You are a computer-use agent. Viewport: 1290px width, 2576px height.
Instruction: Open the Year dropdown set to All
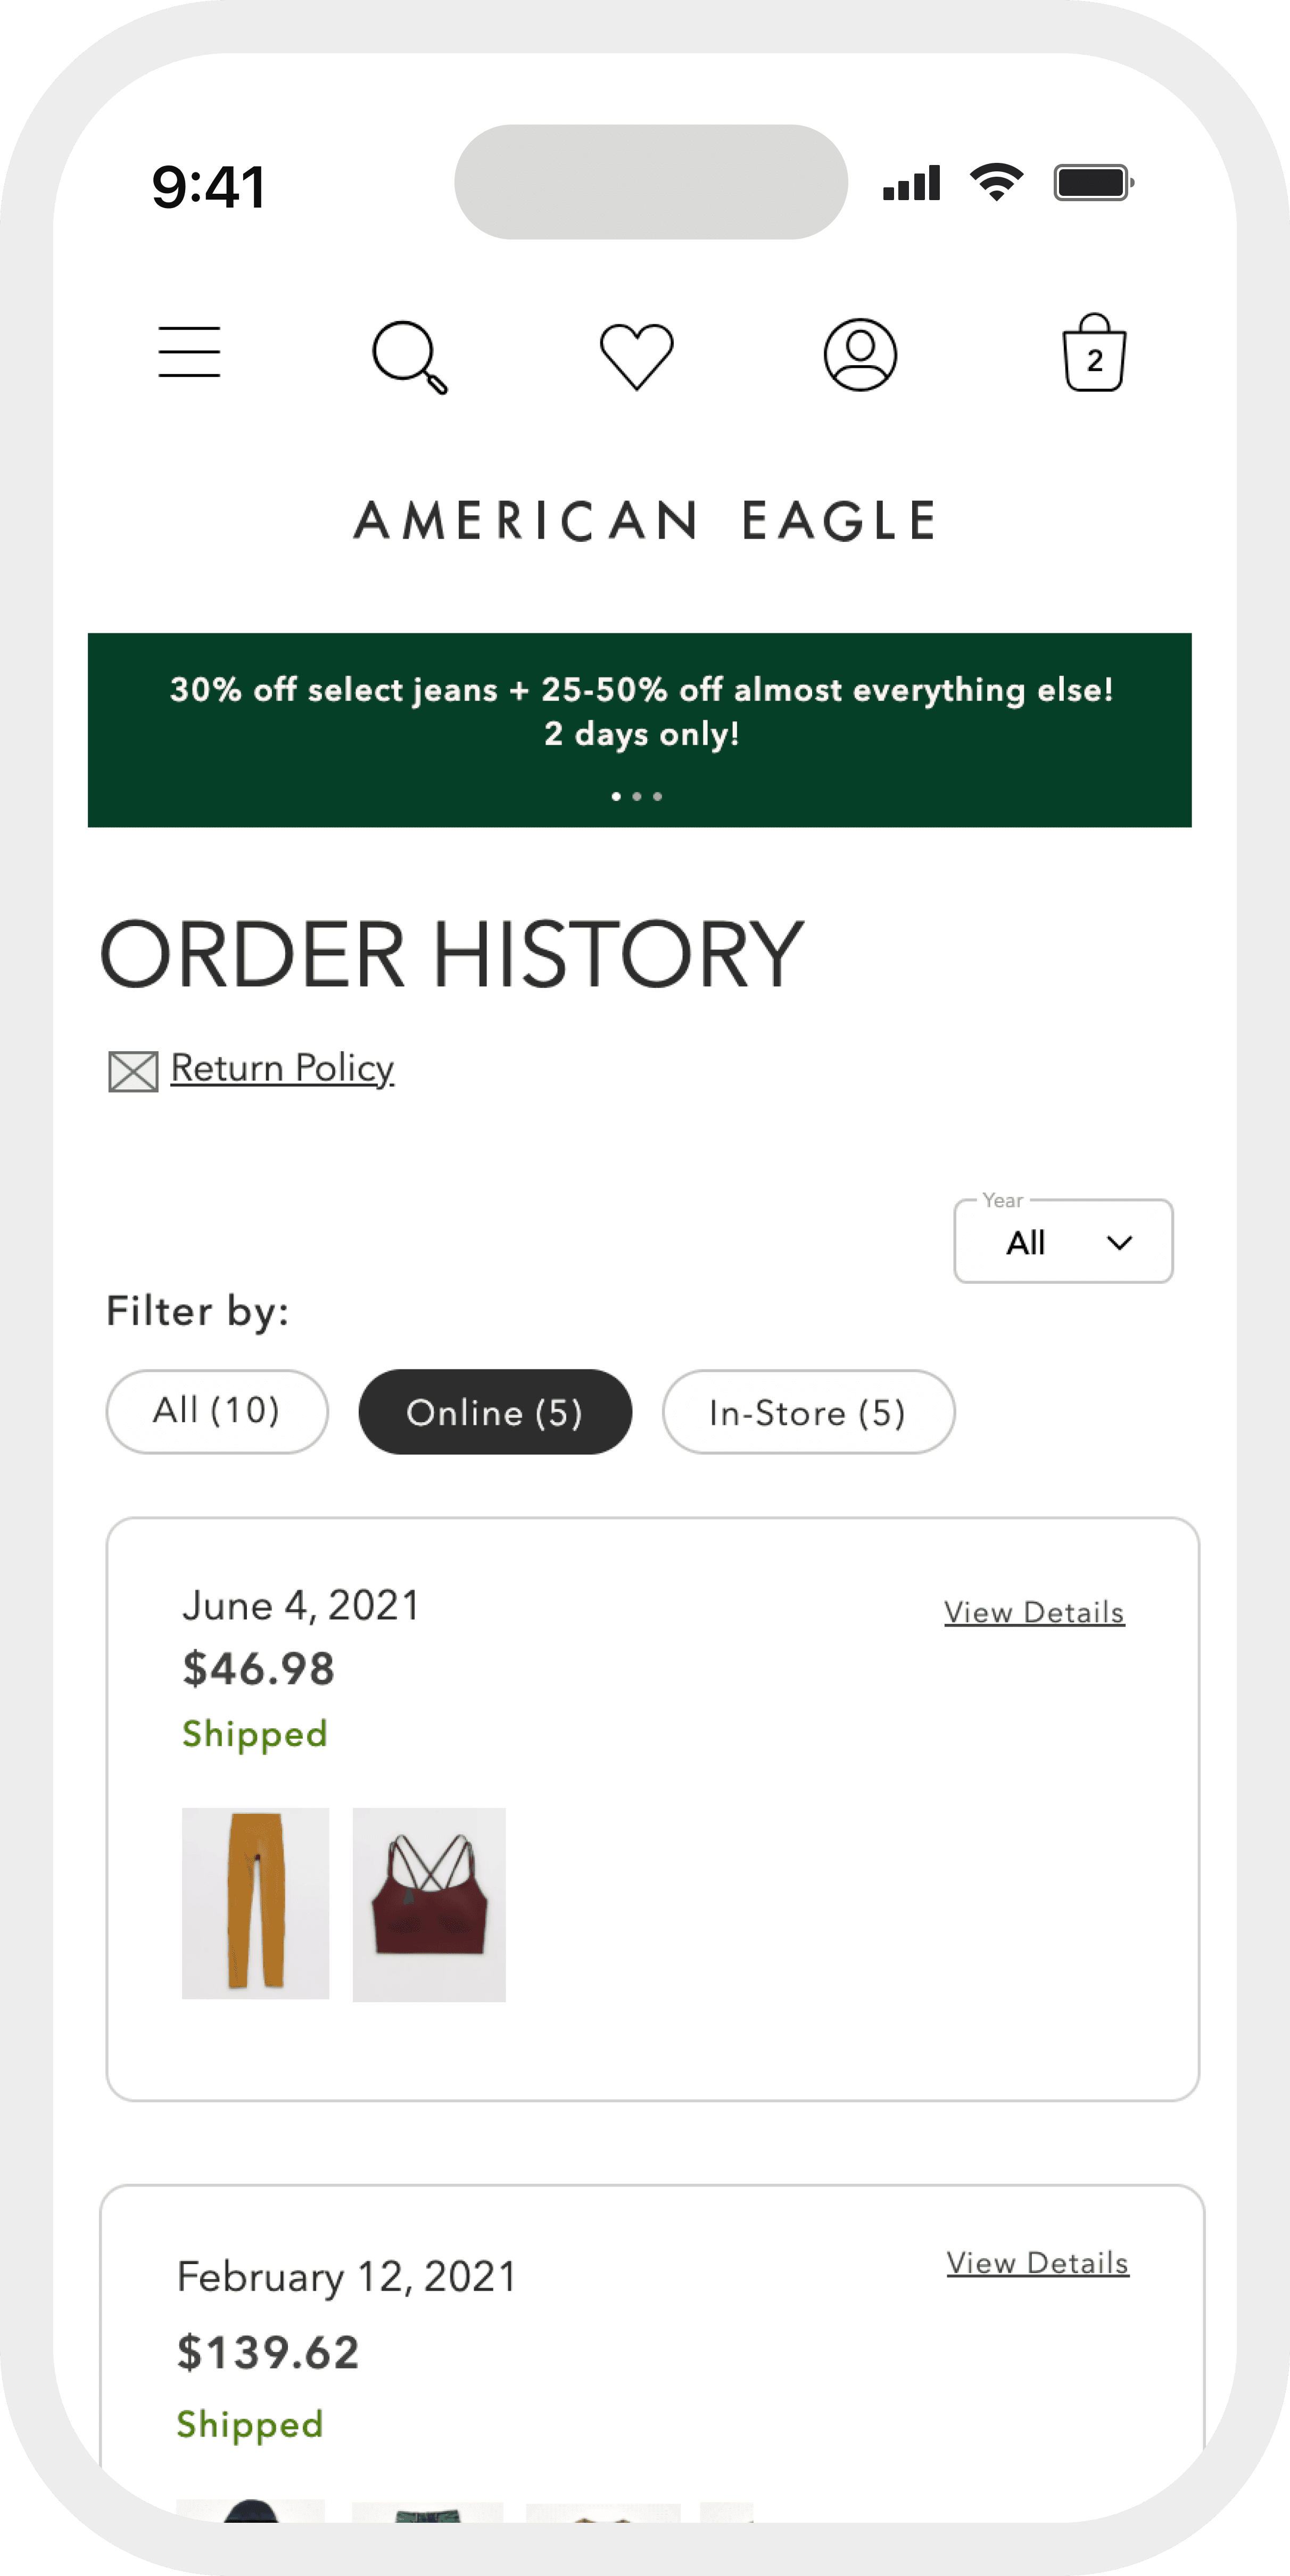[1063, 1241]
